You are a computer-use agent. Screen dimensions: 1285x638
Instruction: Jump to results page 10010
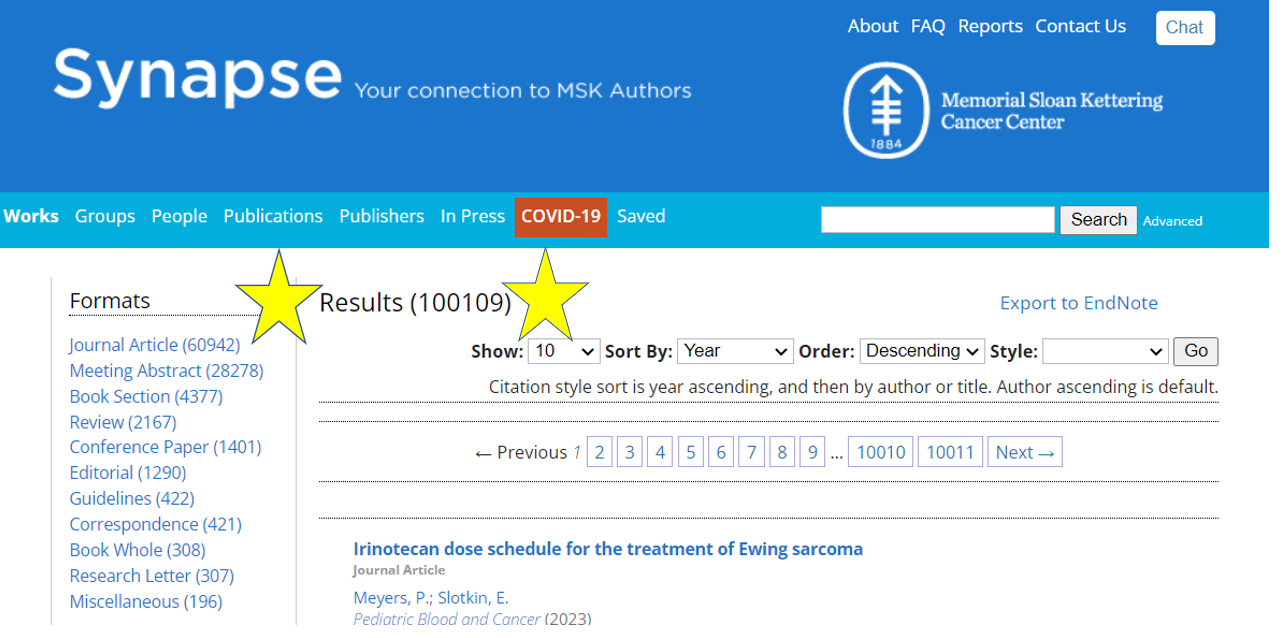[x=881, y=452]
